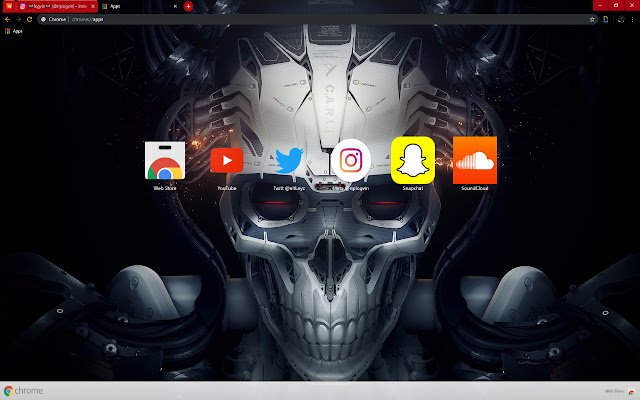This screenshot has width=640, height=400.
Task: Close the Instagram tab
Action: click(x=93, y=6)
